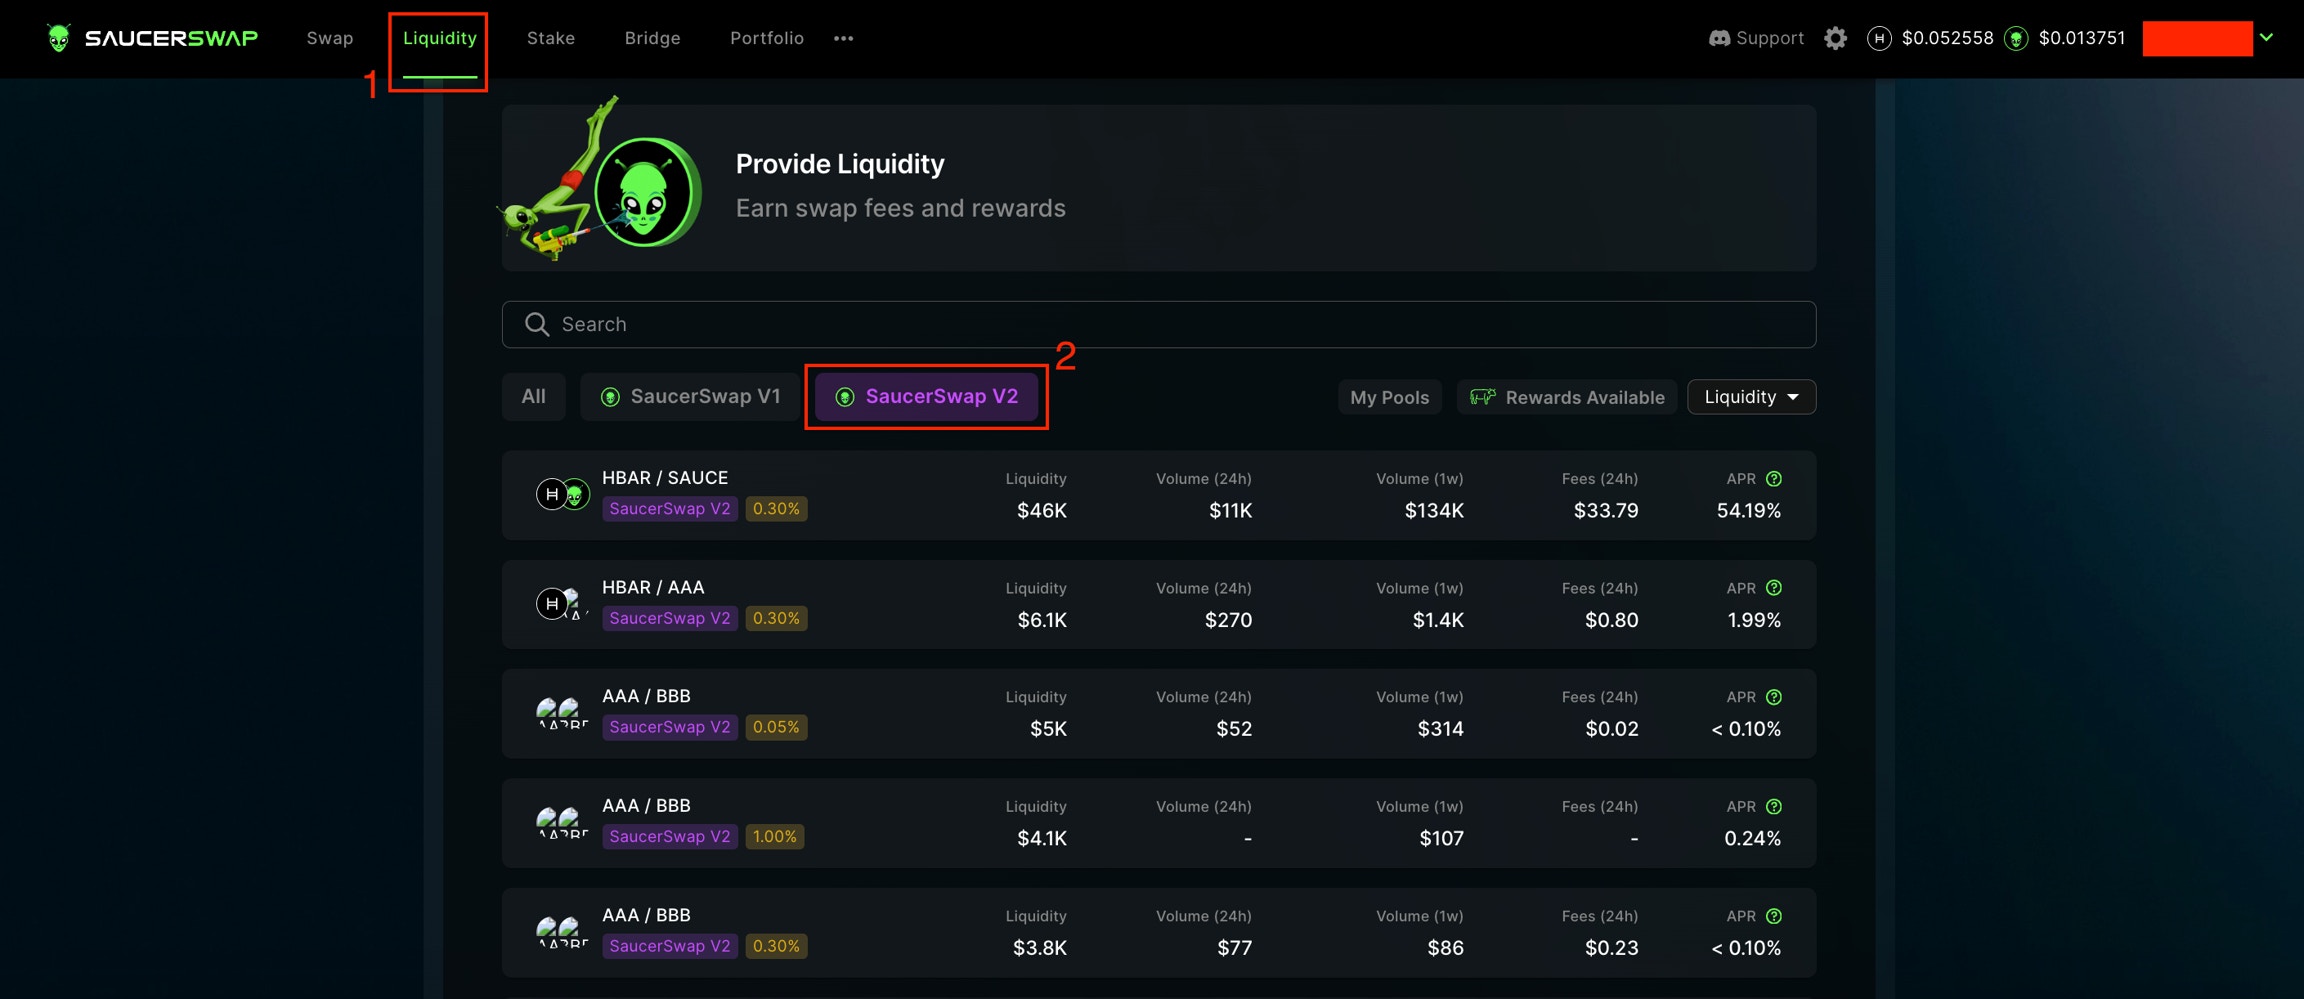Open the HBAR / AAA pool
This screenshot has height=999, width=2304.
click(x=1159, y=604)
